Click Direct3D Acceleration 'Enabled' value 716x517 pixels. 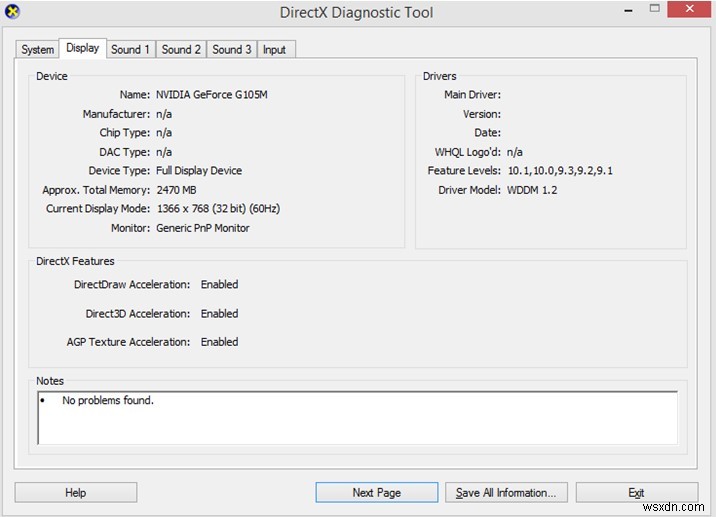(x=220, y=314)
